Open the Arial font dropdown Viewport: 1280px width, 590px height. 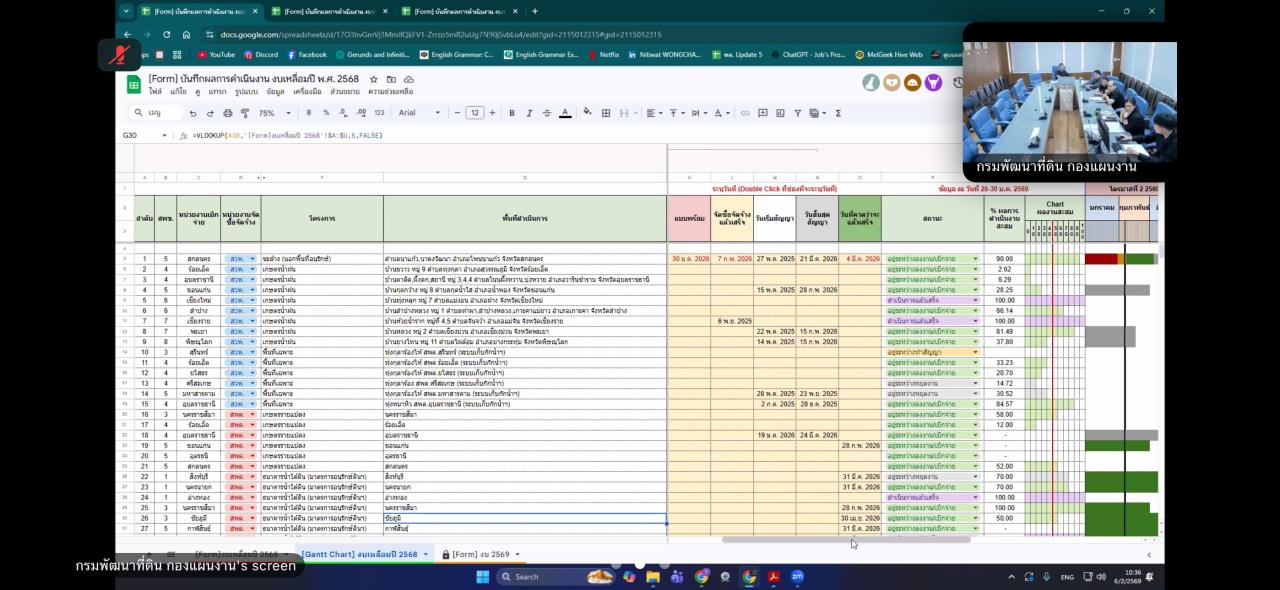420,113
